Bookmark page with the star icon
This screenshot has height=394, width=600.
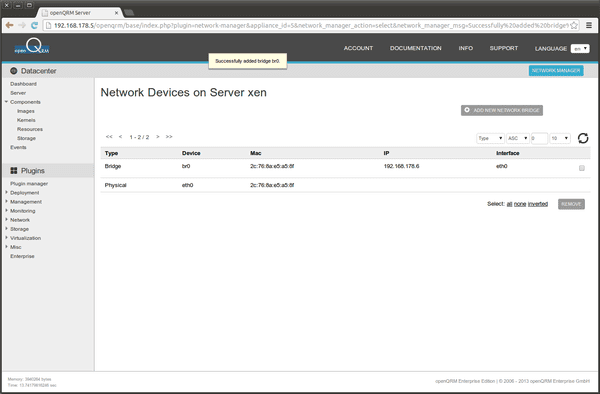coord(574,25)
